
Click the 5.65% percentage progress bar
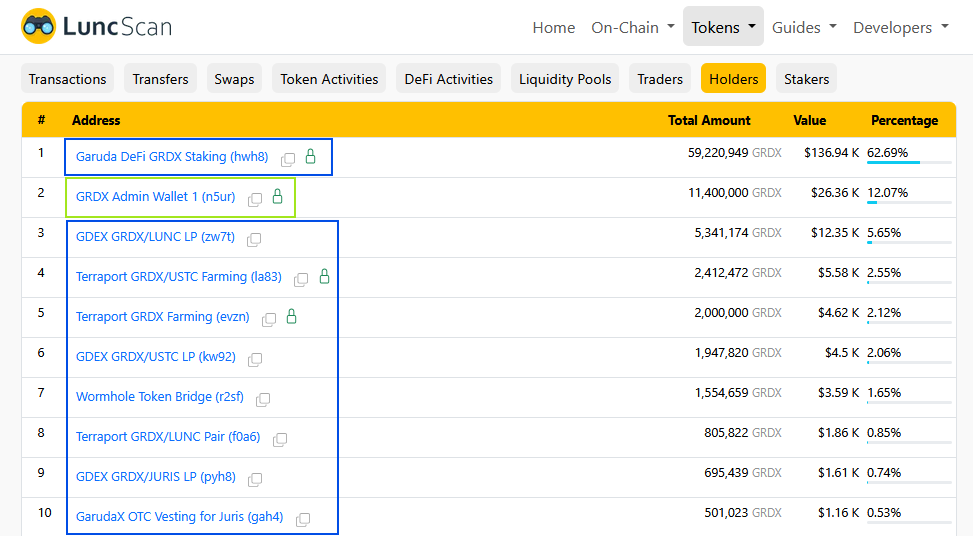909,243
